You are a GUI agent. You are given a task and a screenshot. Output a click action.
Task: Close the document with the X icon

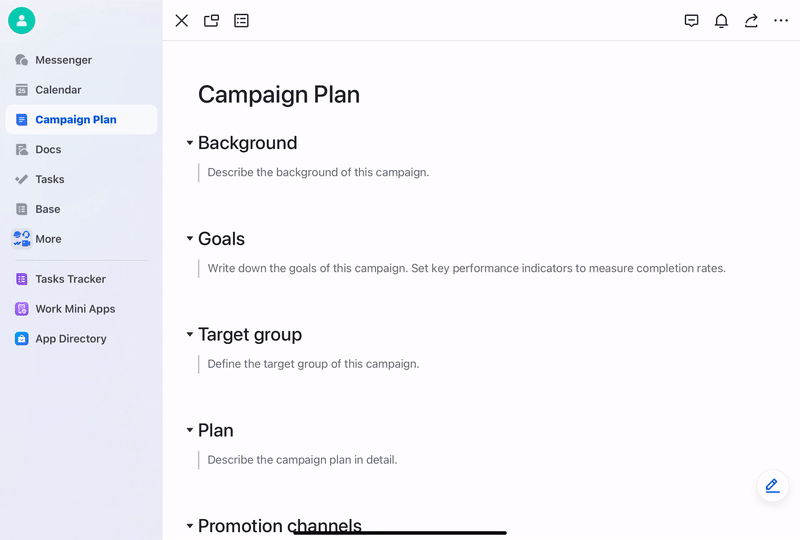tap(182, 21)
